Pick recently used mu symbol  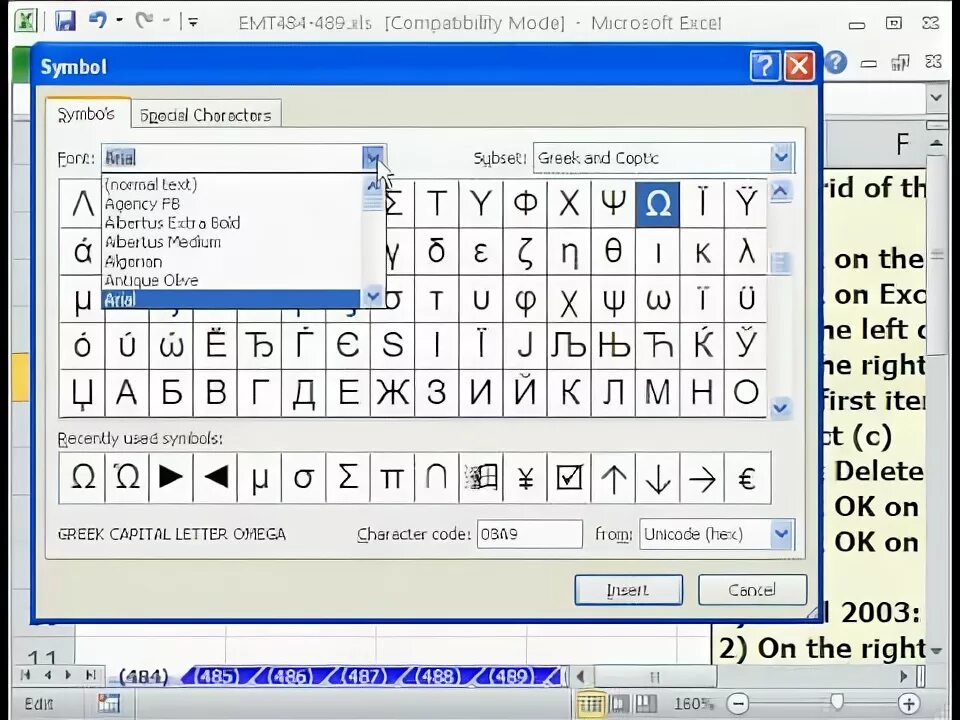coord(260,478)
